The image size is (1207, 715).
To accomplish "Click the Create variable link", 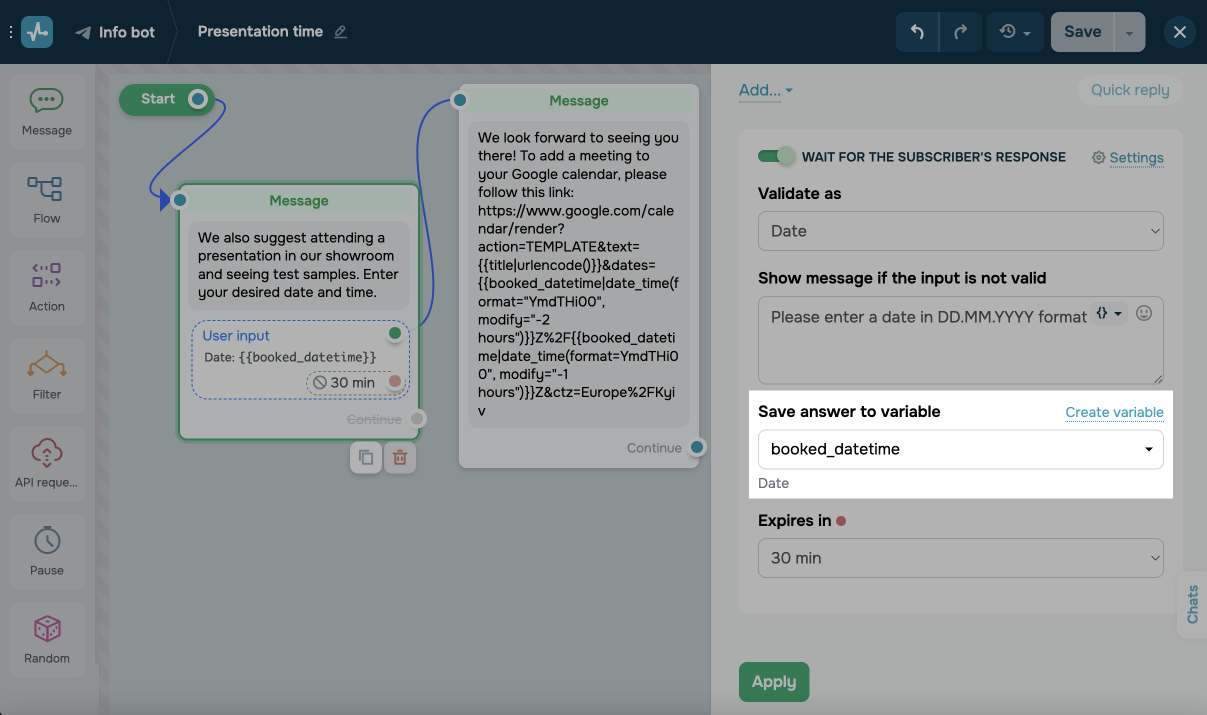I will [1114, 412].
